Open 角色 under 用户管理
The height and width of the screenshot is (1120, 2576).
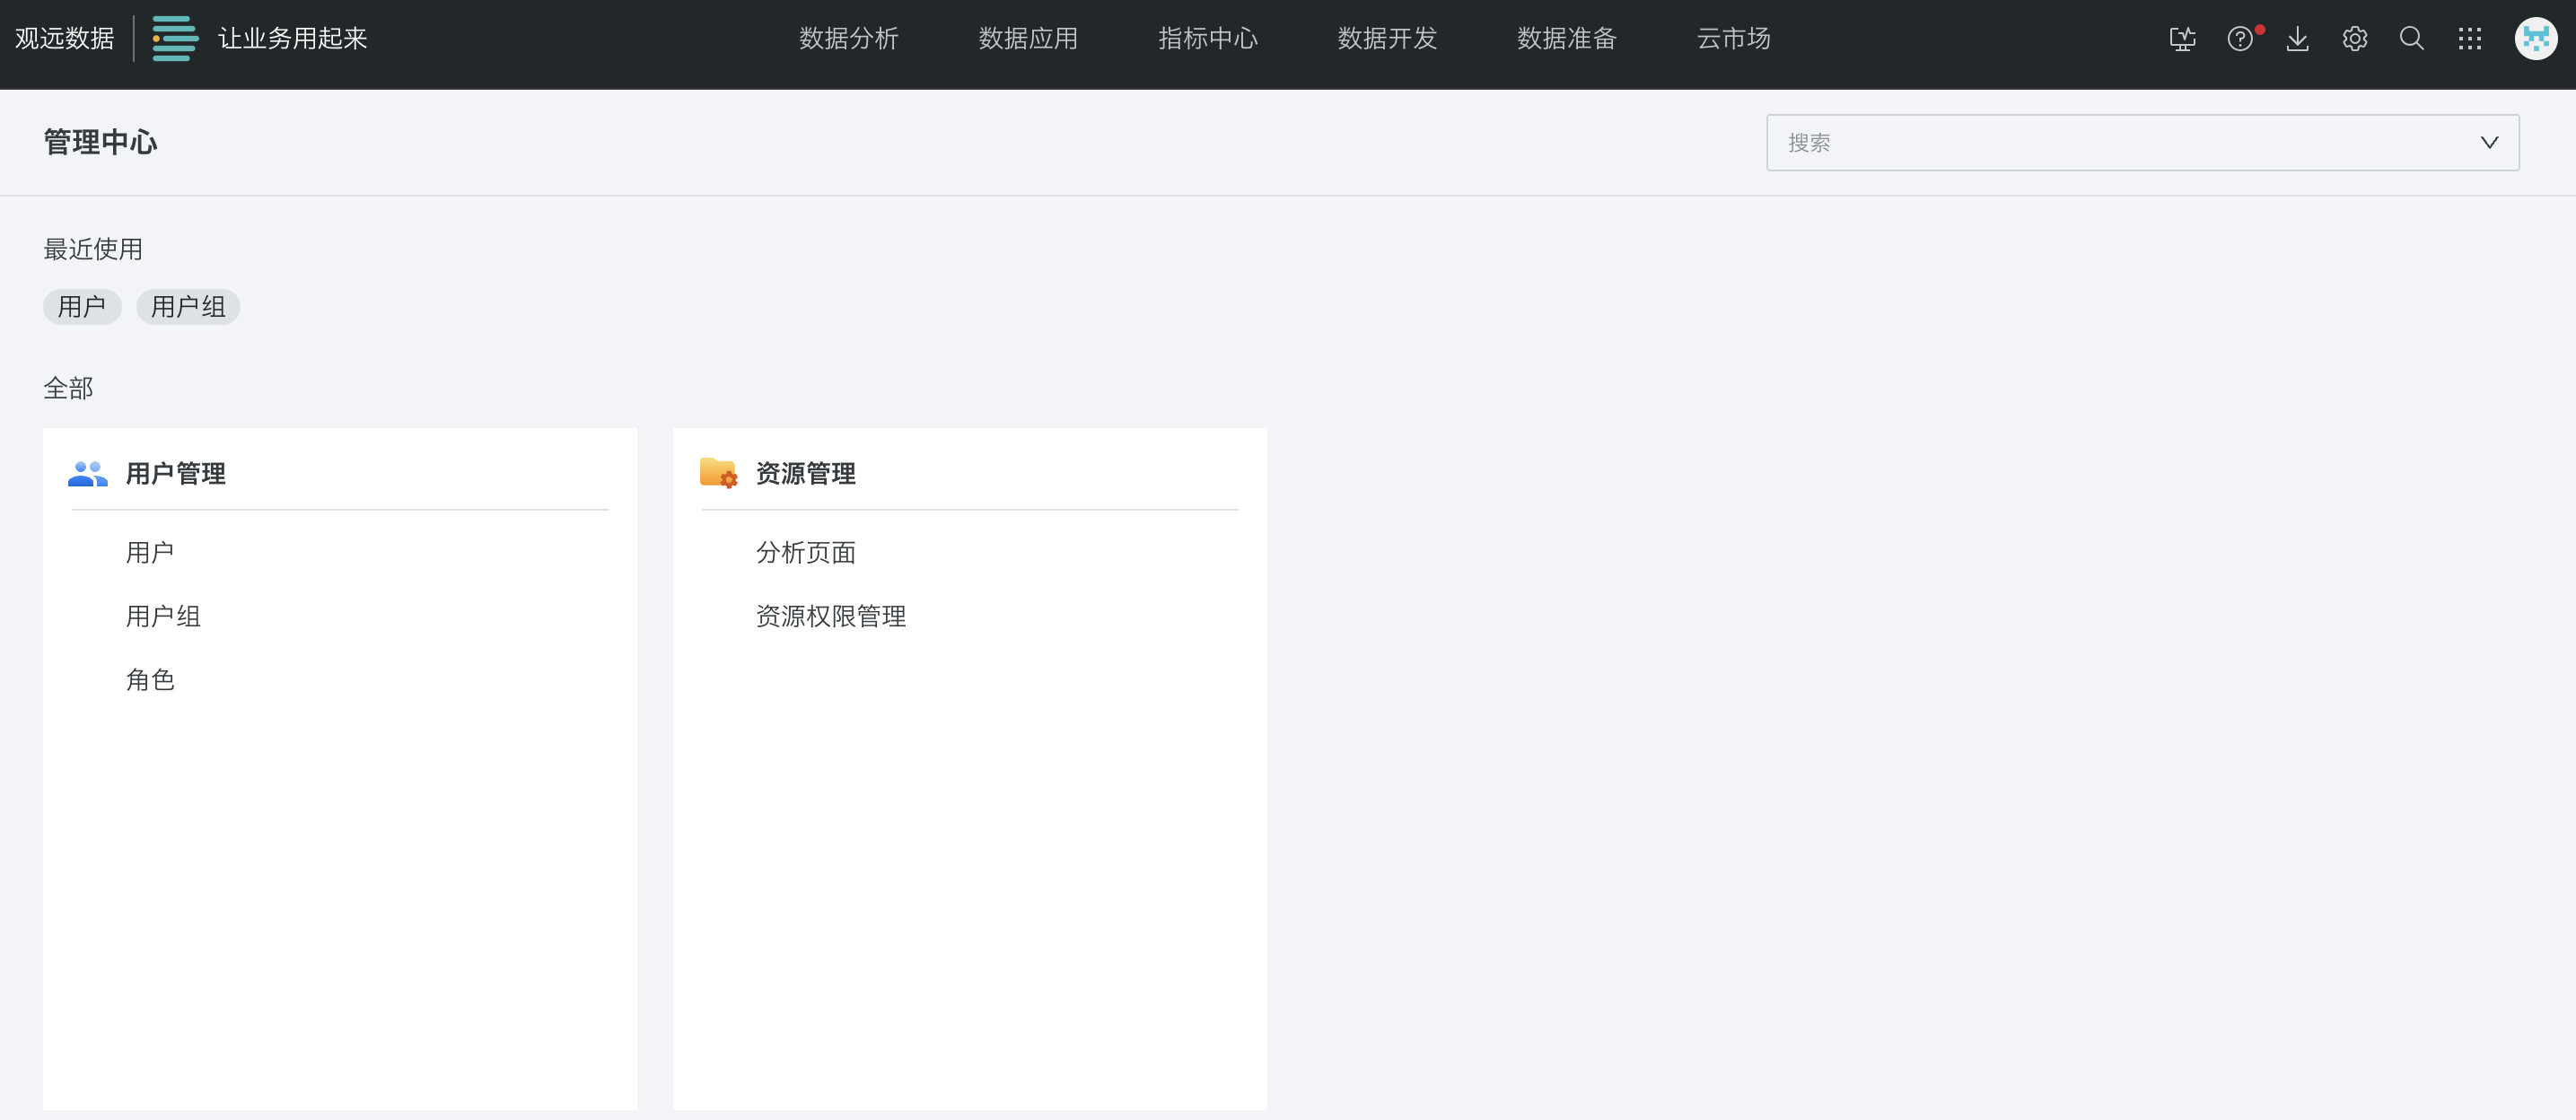[150, 680]
